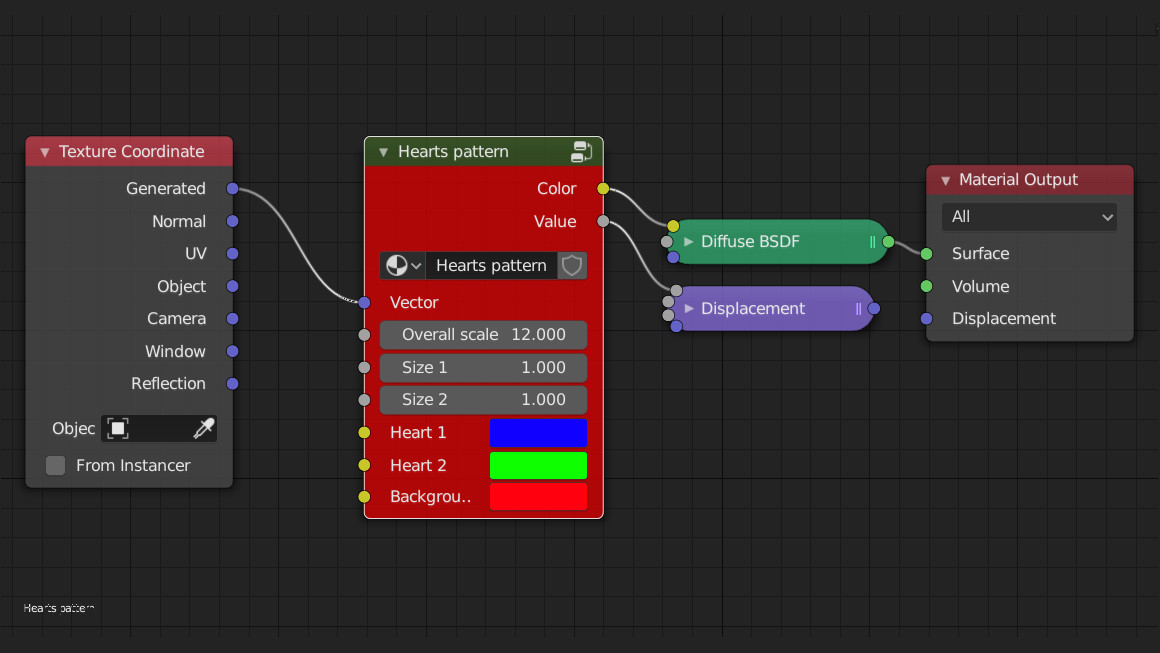Click the yellow Color output socket
1160x653 pixels.
(601, 188)
